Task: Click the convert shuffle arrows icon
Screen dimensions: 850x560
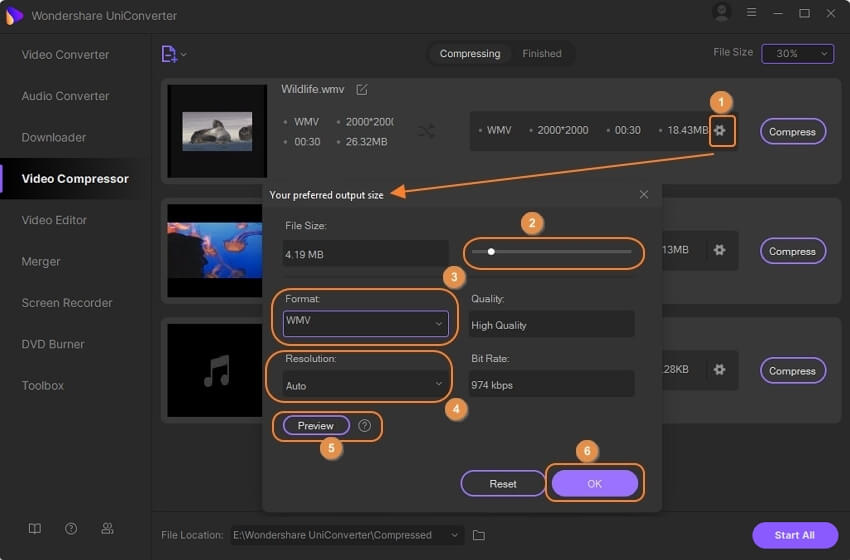Action: tap(426, 131)
